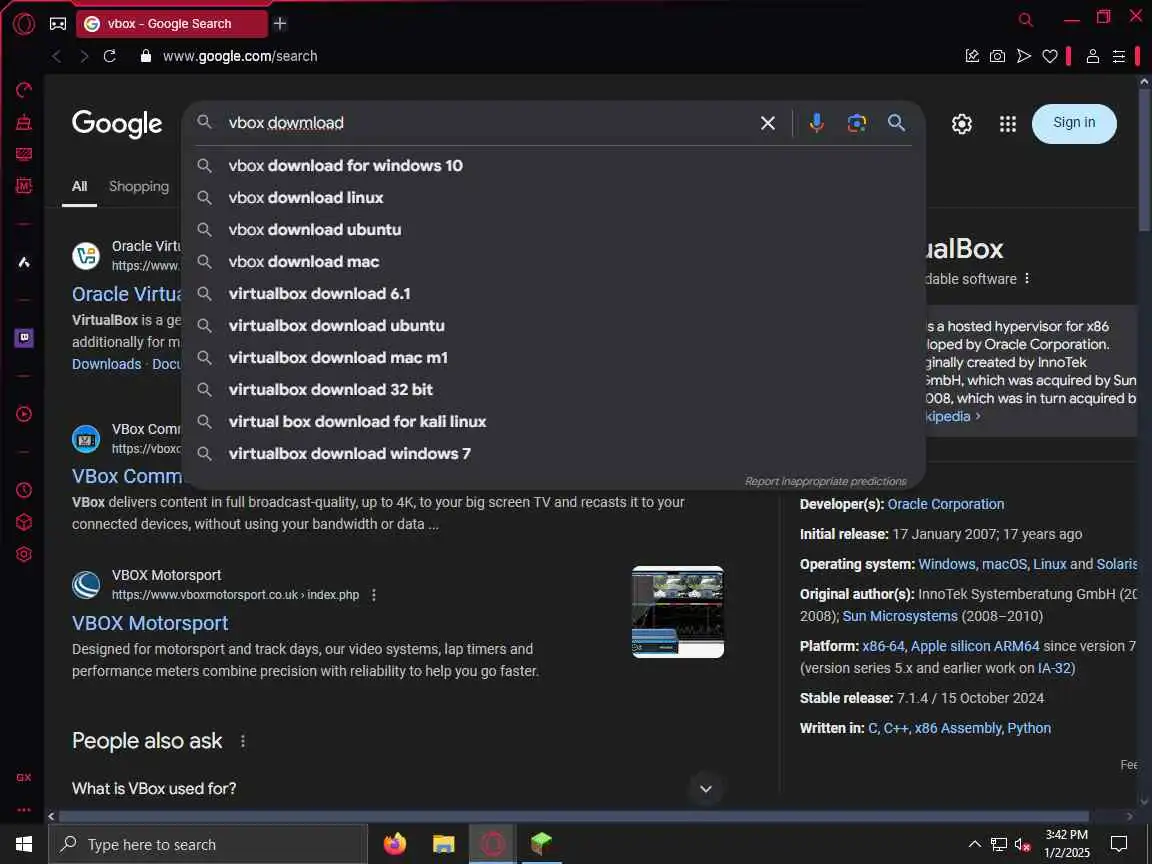
Task: Click Downloads sitelink under Oracle result
Action: 107,364
